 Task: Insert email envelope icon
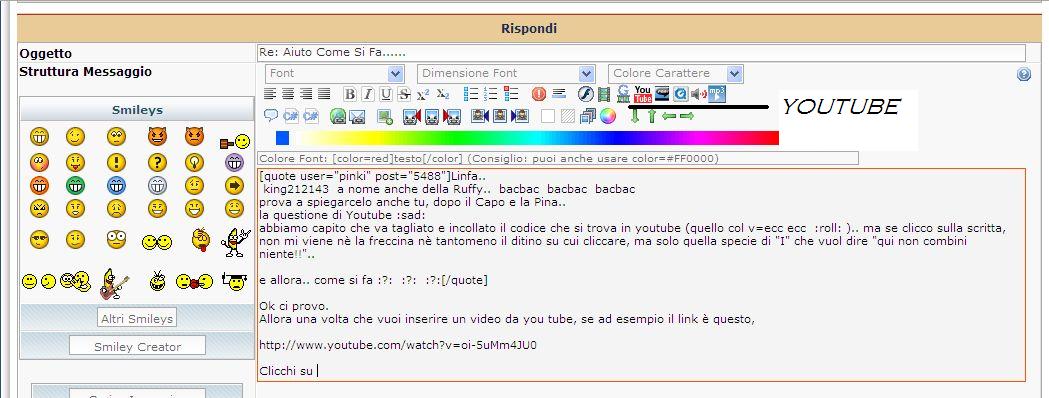tap(357, 116)
